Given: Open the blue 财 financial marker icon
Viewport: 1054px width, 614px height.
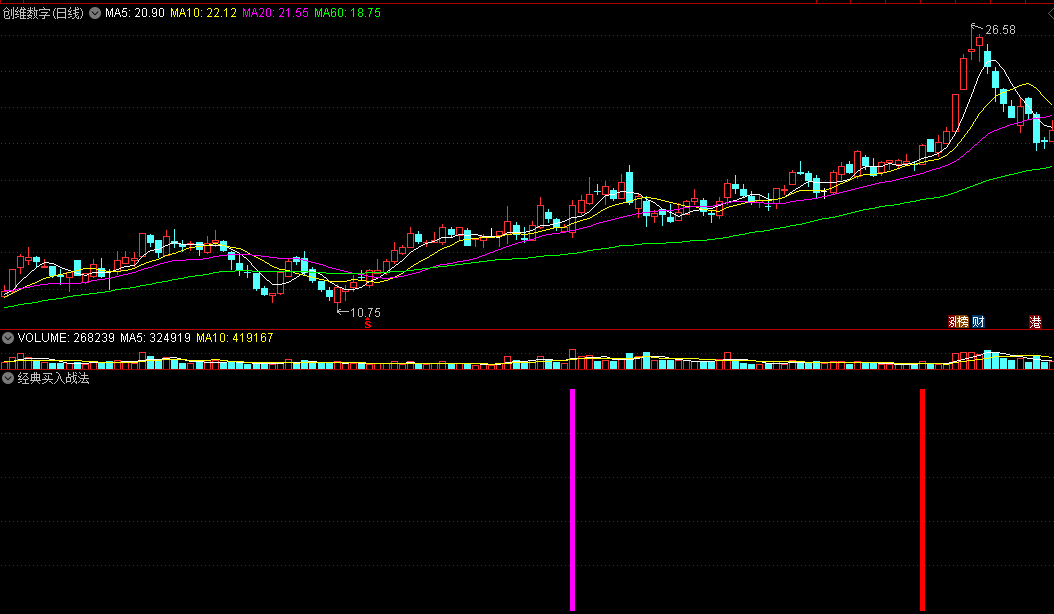Looking at the screenshot, I should click(978, 322).
